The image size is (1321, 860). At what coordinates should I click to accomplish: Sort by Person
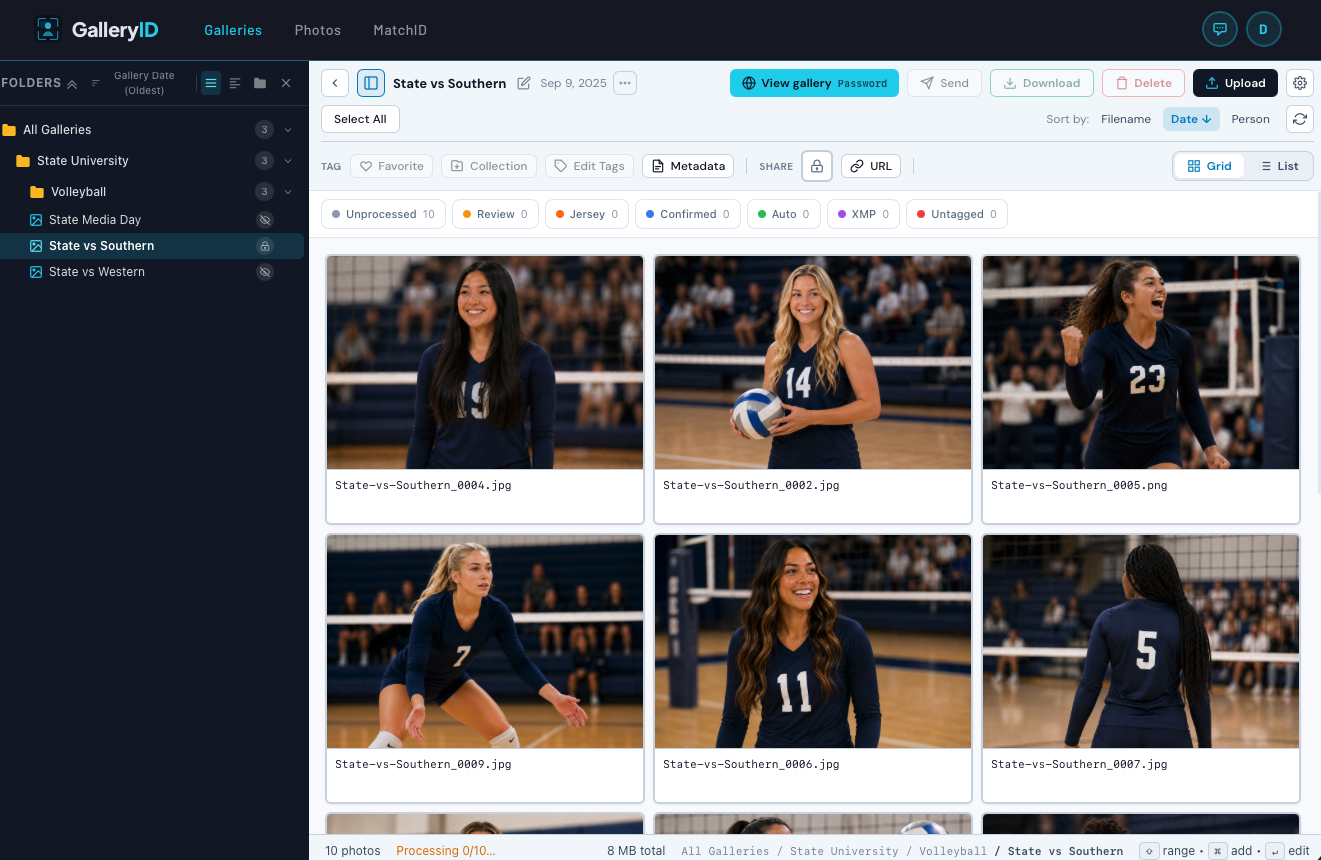pyautogui.click(x=1250, y=119)
